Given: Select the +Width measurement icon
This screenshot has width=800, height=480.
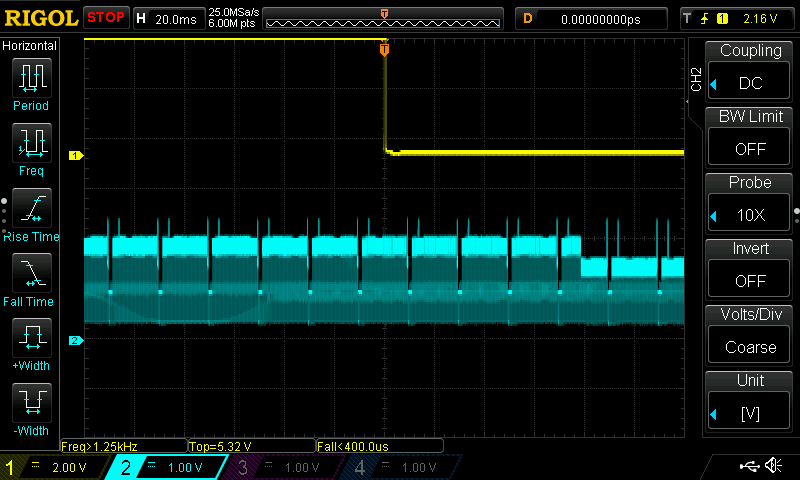Looking at the screenshot, I should (x=31, y=338).
